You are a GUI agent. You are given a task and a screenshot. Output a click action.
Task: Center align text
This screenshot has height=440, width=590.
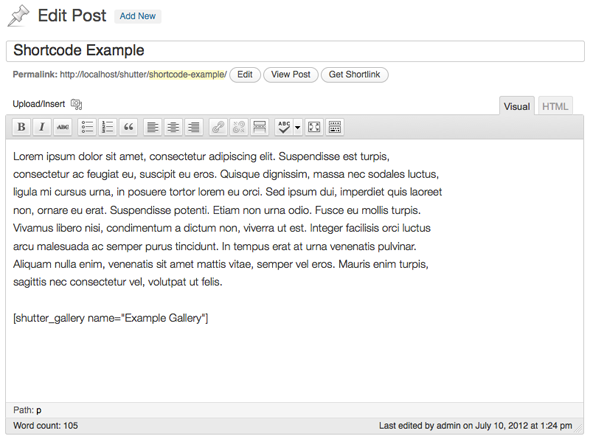pos(173,127)
